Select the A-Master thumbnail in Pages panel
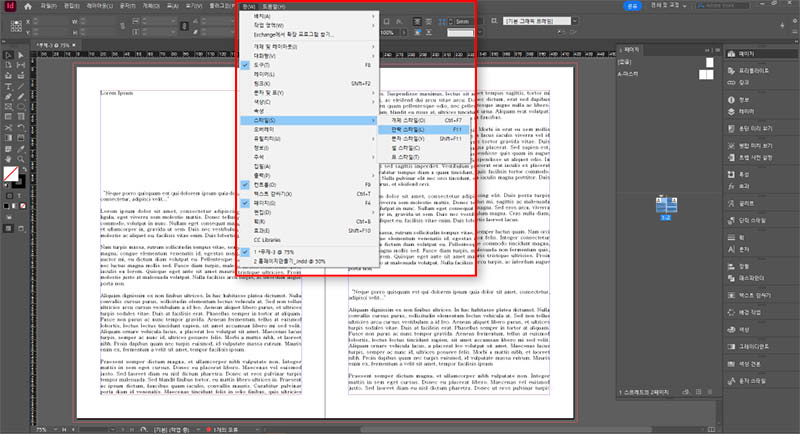Screen dimensions: 800x434 (x=706, y=74)
